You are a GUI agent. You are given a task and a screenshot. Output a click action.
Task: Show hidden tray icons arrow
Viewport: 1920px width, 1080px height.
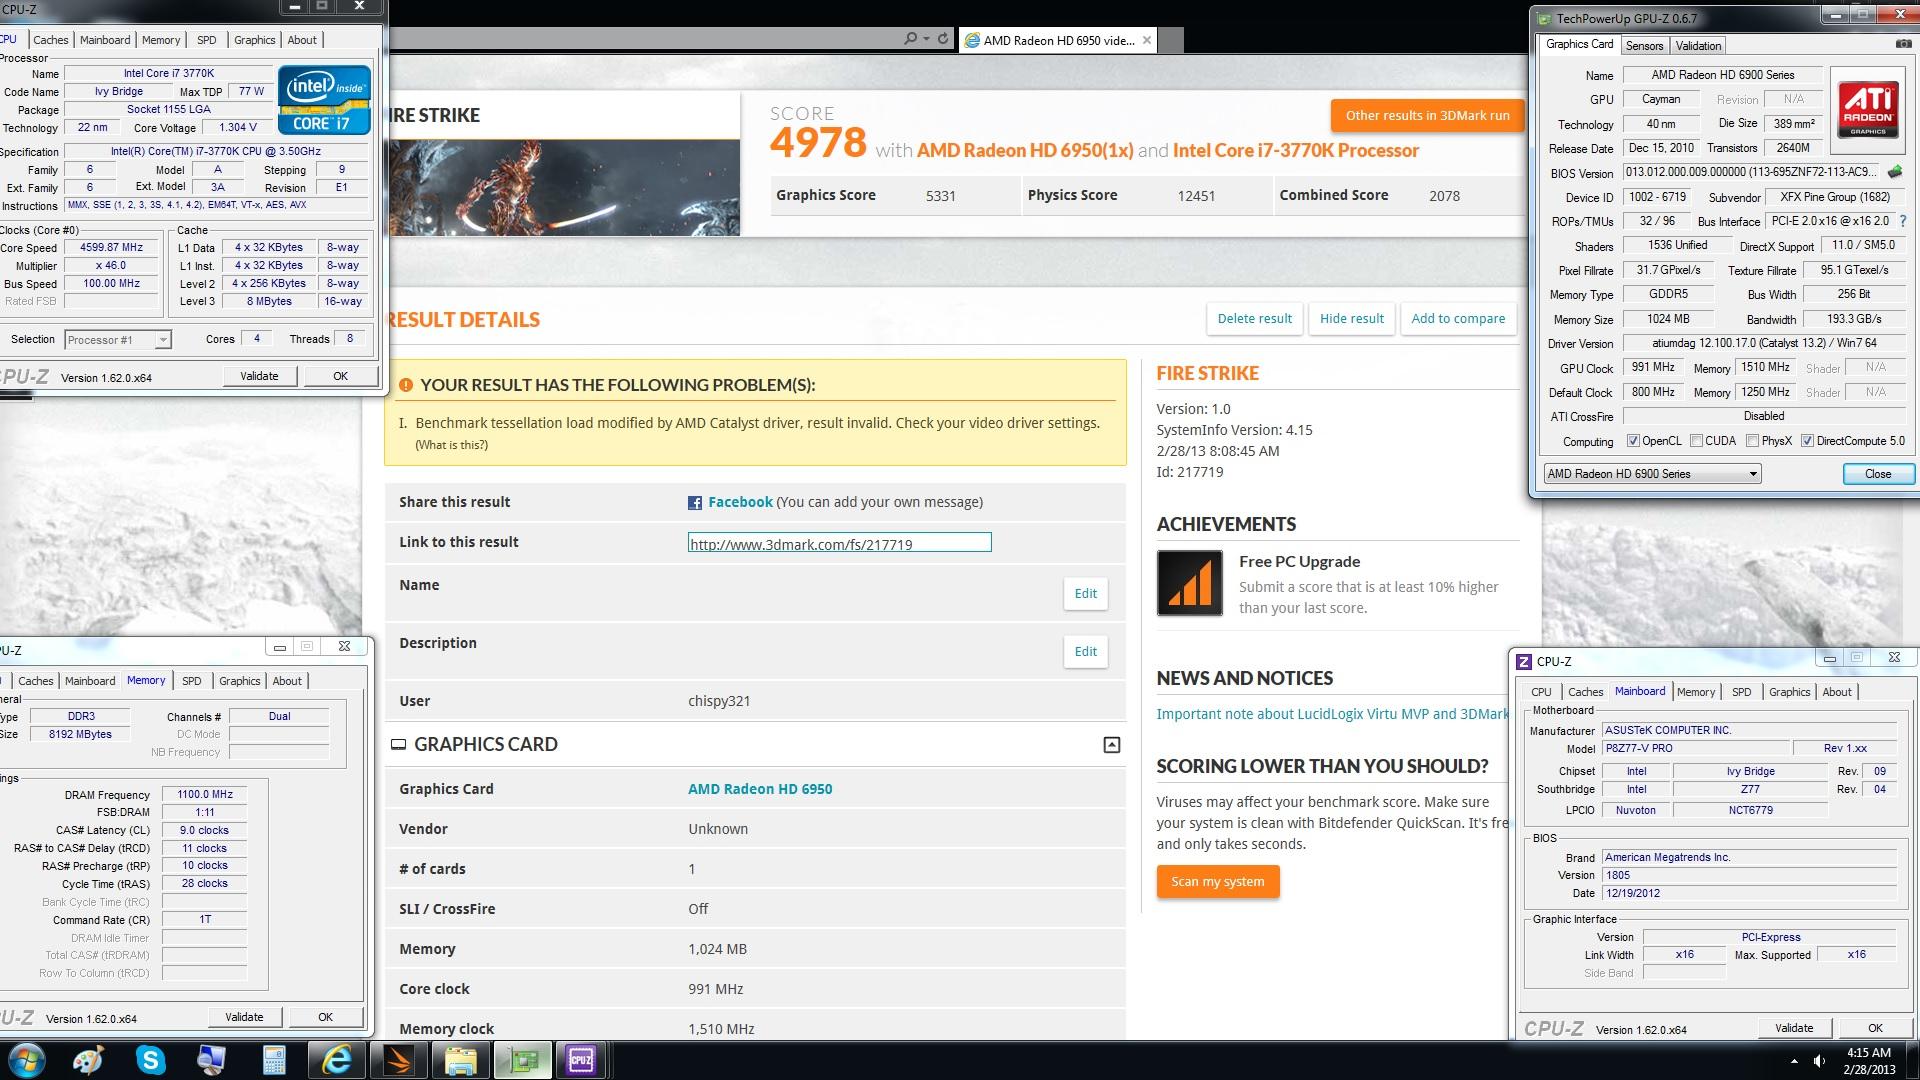(x=1794, y=1061)
